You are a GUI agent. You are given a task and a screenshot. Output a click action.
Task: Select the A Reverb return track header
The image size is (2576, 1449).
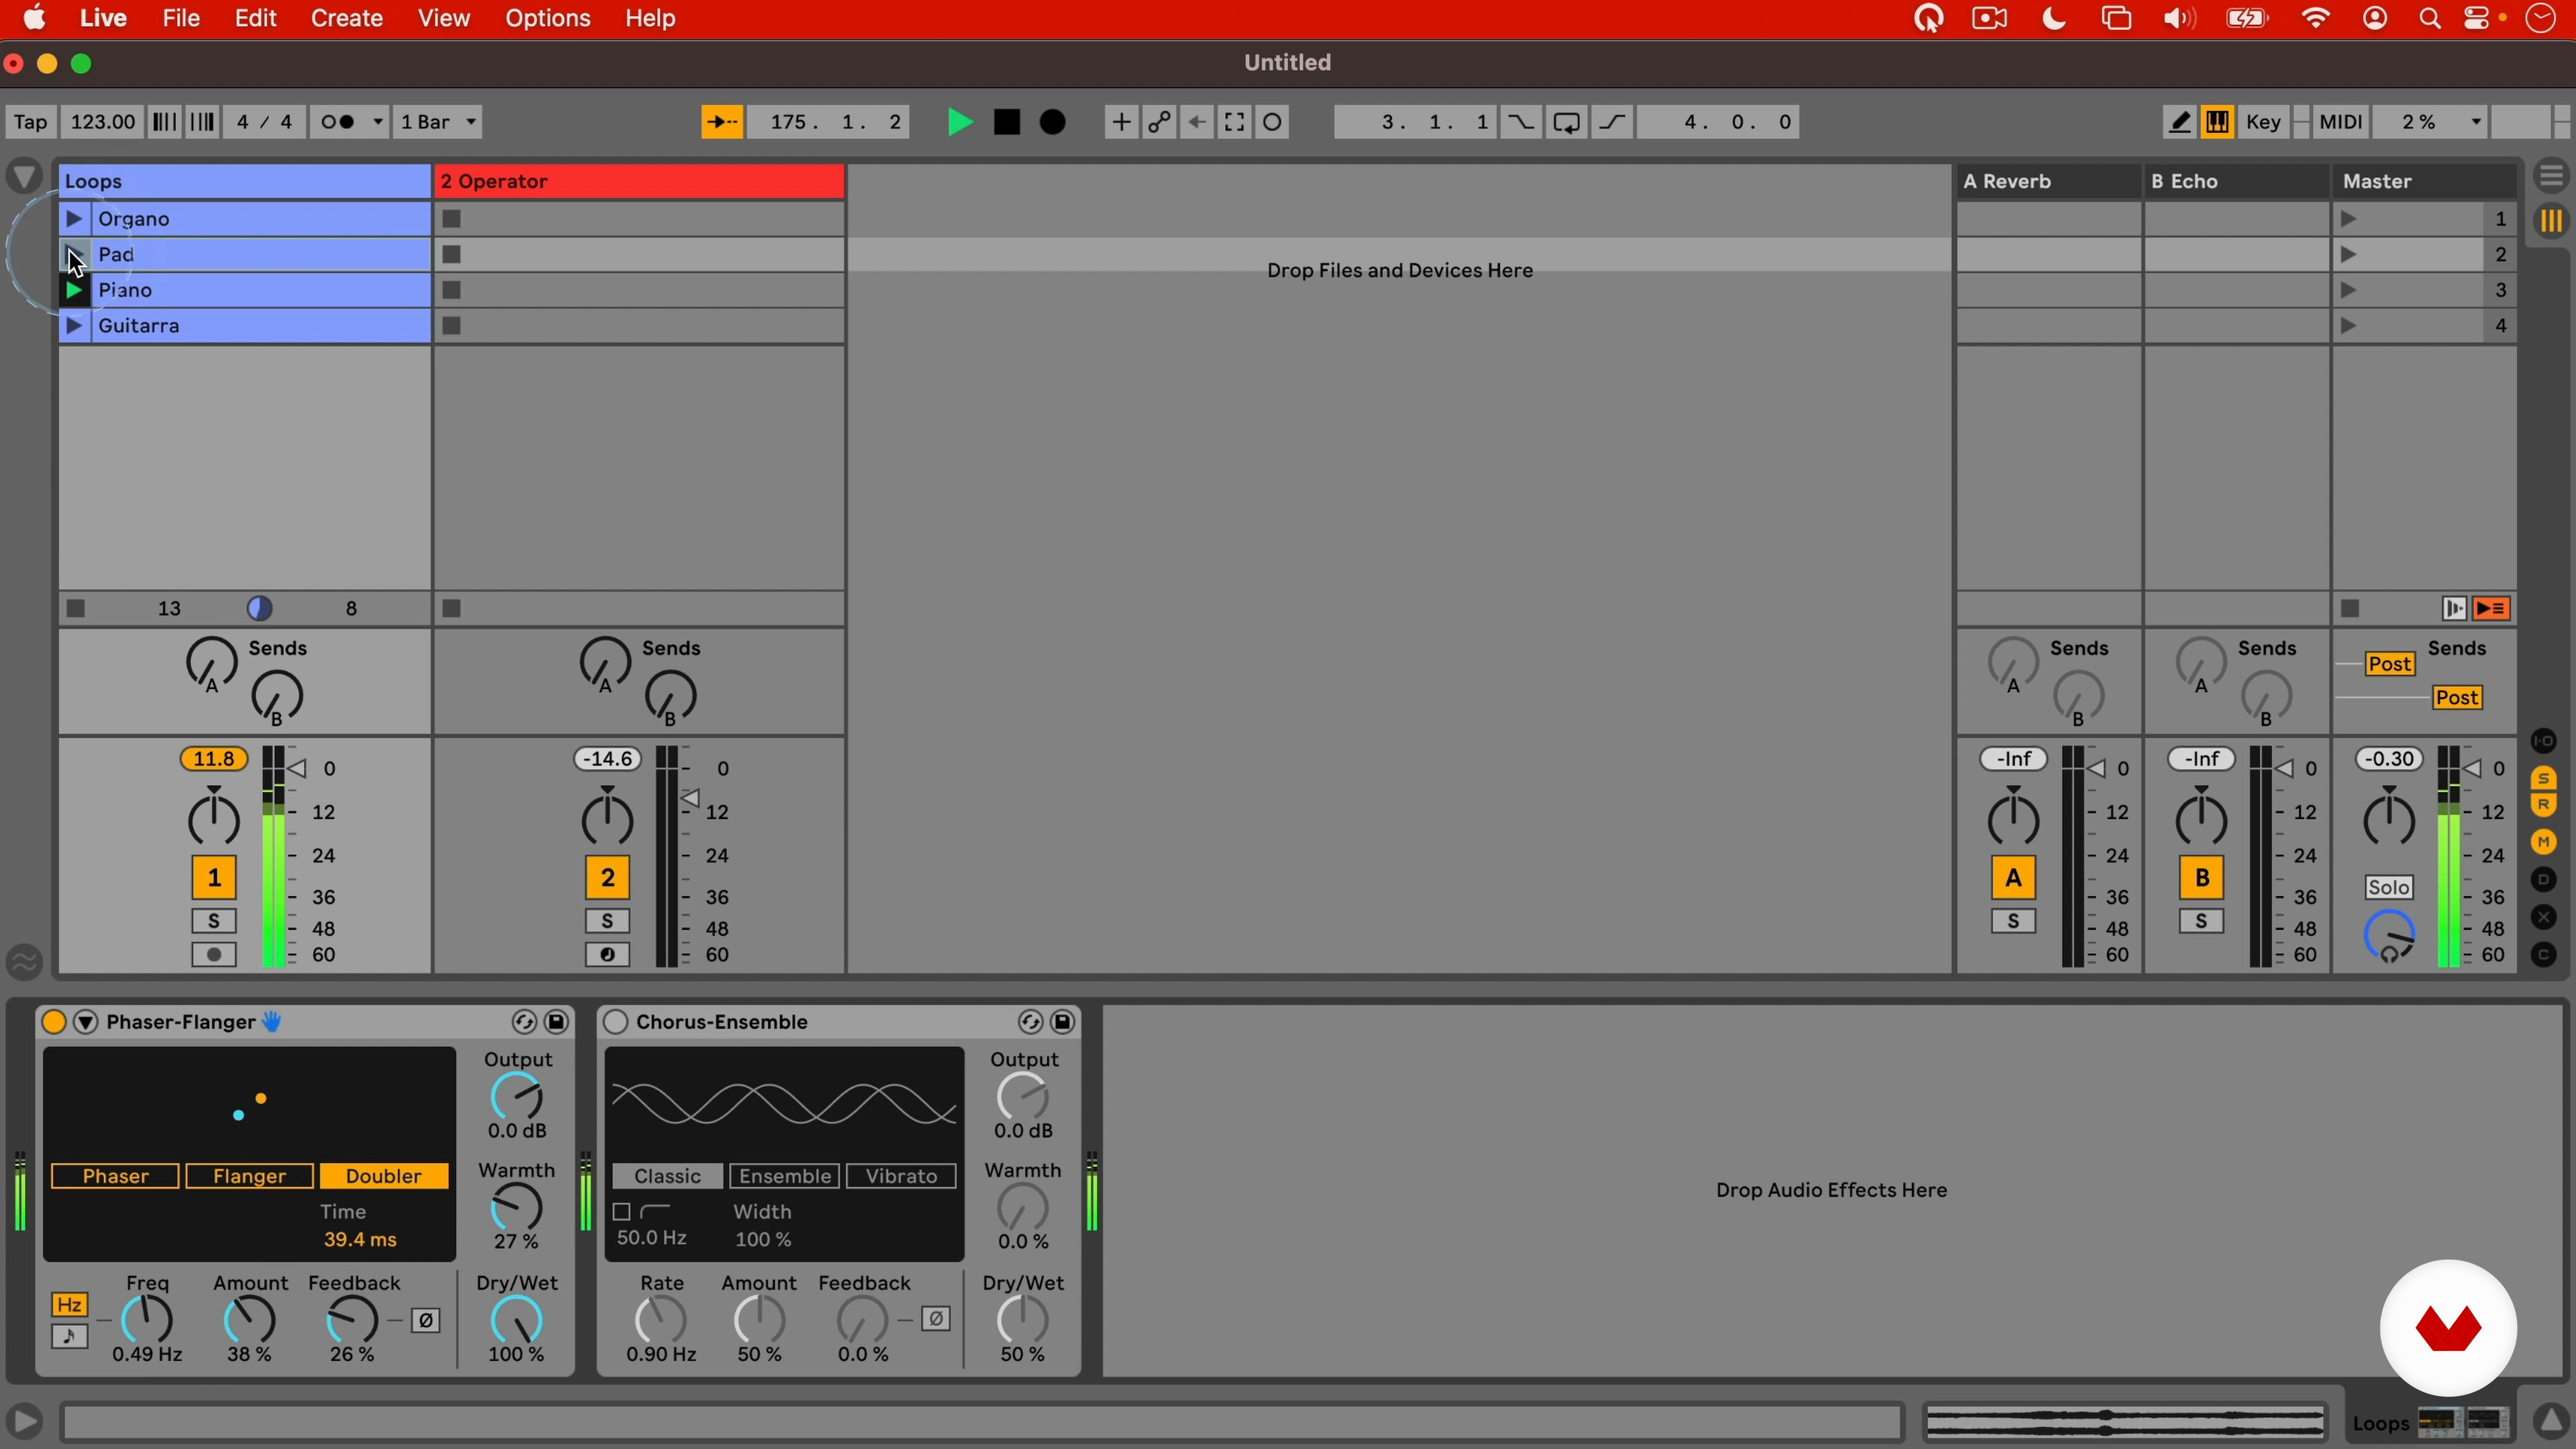point(2048,181)
